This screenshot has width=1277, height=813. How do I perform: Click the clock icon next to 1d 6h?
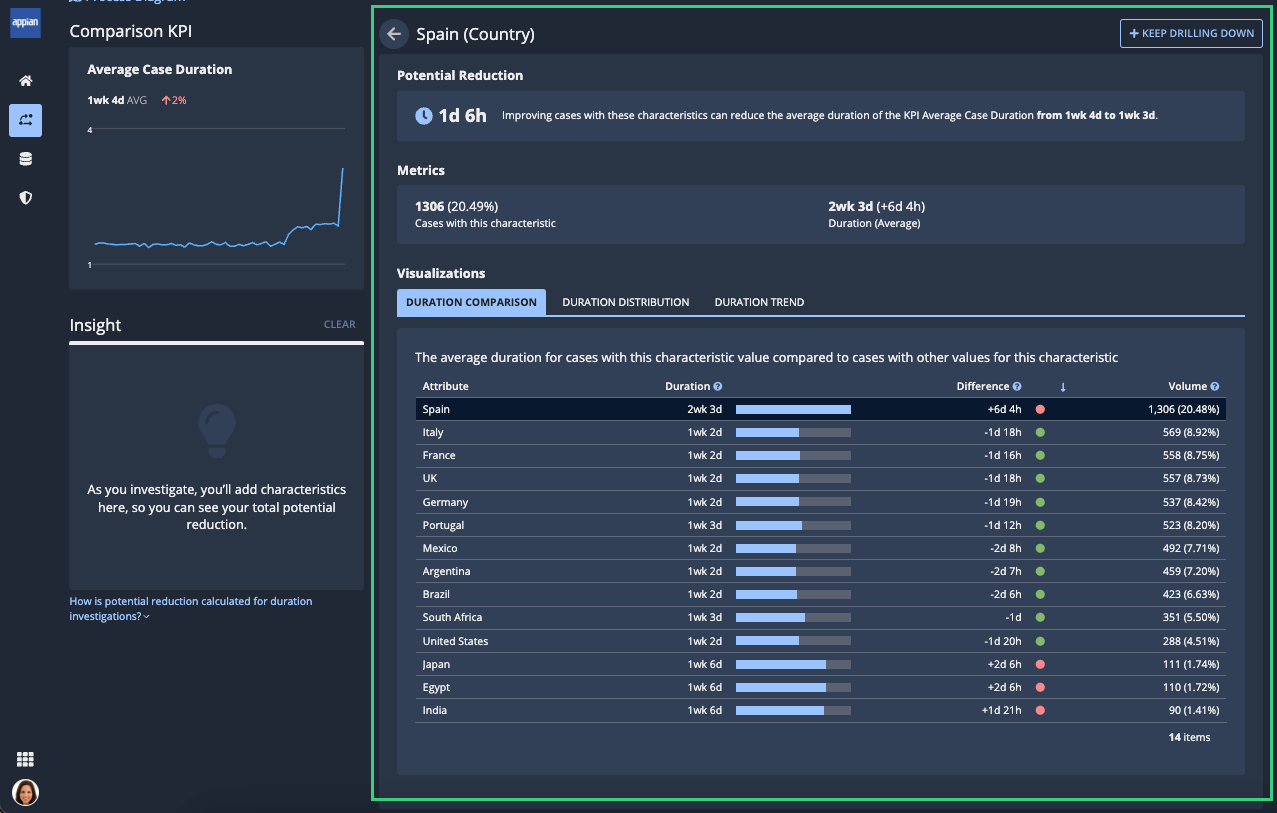(x=424, y=116)
